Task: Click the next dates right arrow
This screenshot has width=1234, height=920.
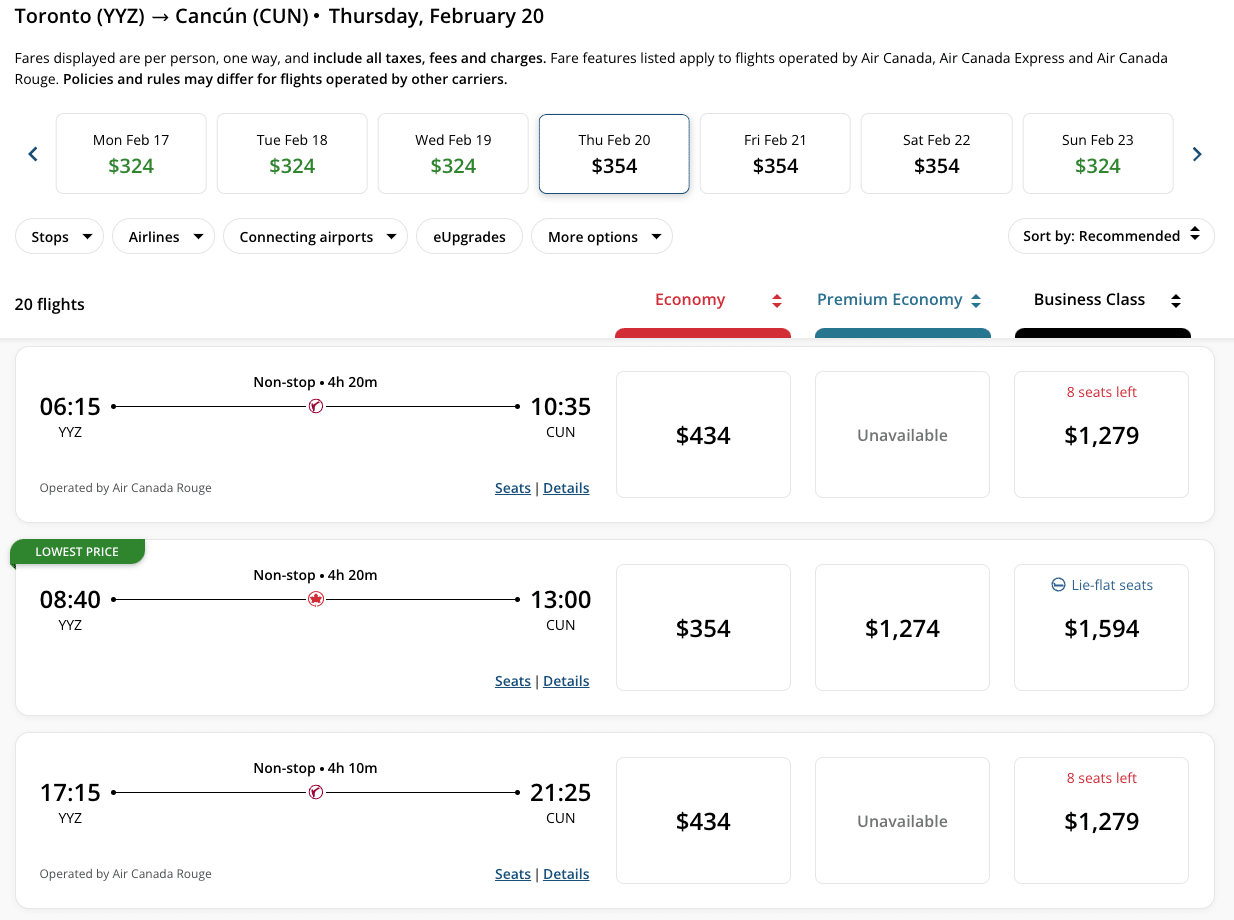Action: coord(1197,154)
